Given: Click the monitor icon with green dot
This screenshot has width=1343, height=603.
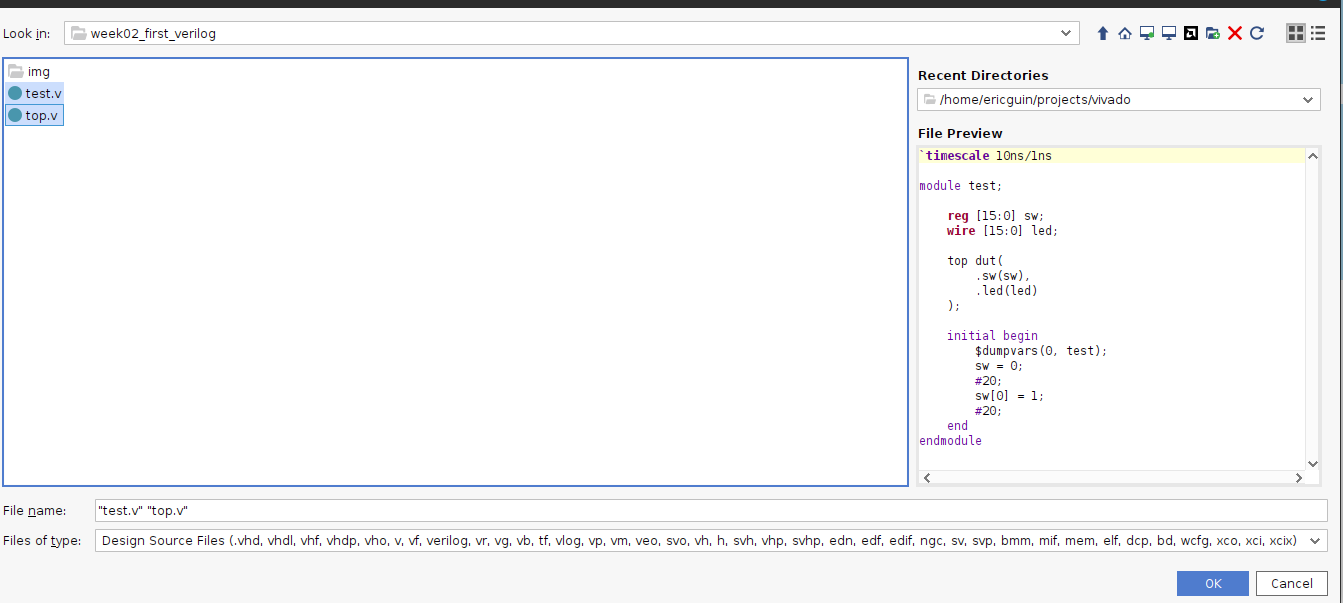Looking at the screenshot, I should (x=1147, y=33).
